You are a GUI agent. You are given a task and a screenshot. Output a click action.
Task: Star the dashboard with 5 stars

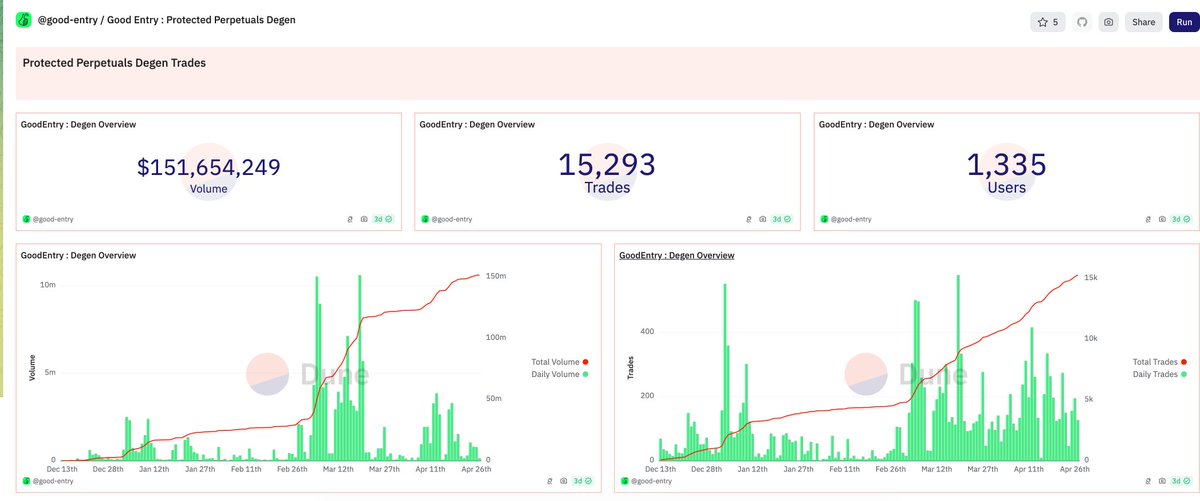point(1048,22)
